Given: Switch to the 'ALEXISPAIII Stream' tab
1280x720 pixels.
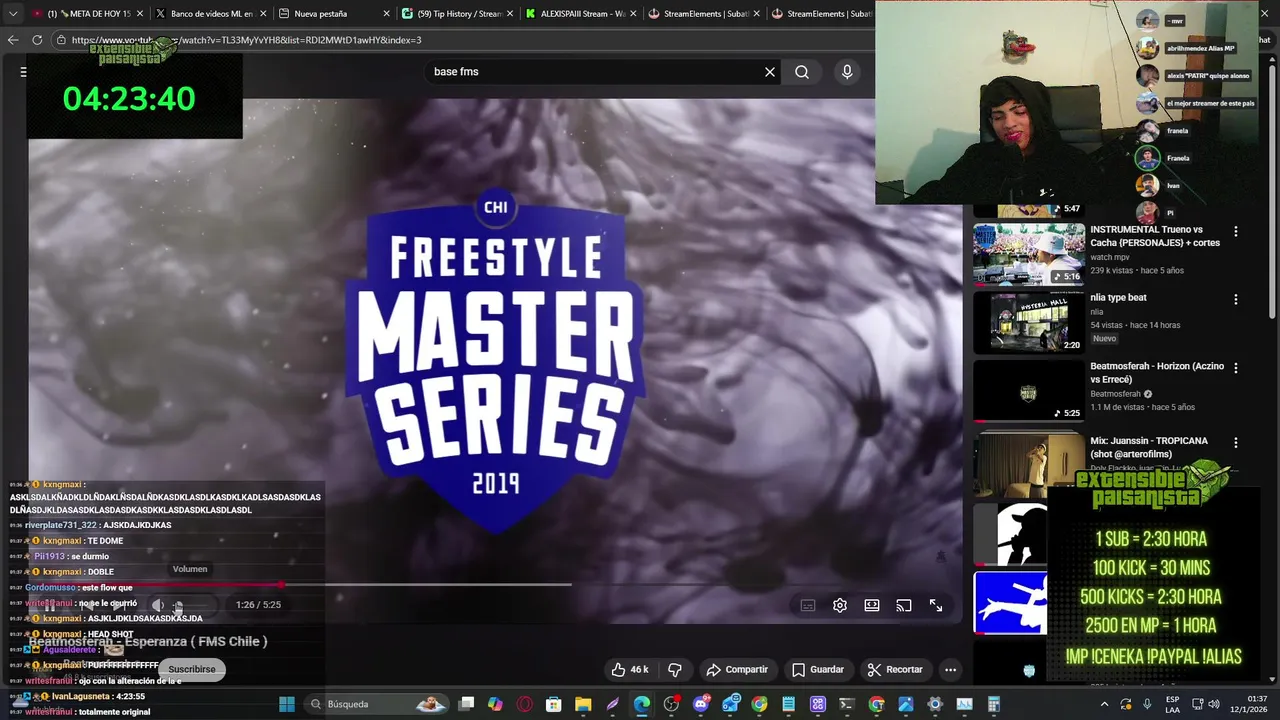Looking at the screenshot, I should click(580, 14).
